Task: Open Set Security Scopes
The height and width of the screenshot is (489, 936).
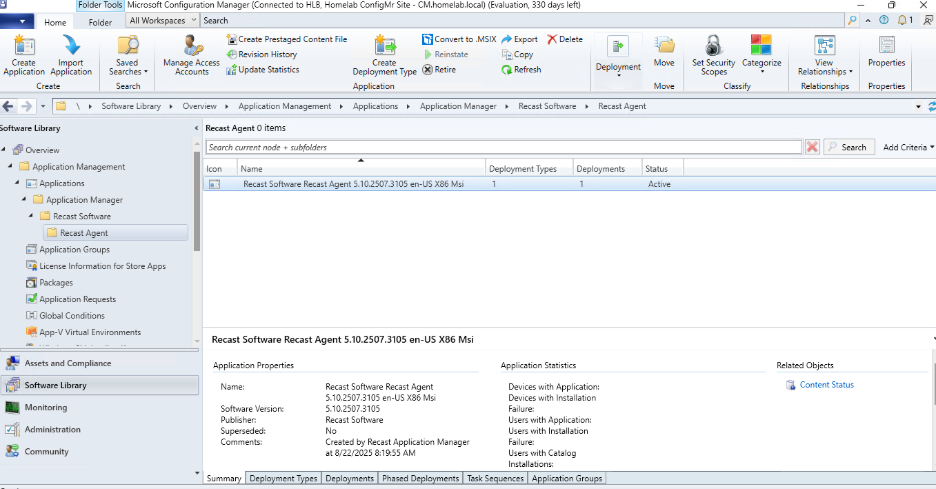Action: [713, 56]
